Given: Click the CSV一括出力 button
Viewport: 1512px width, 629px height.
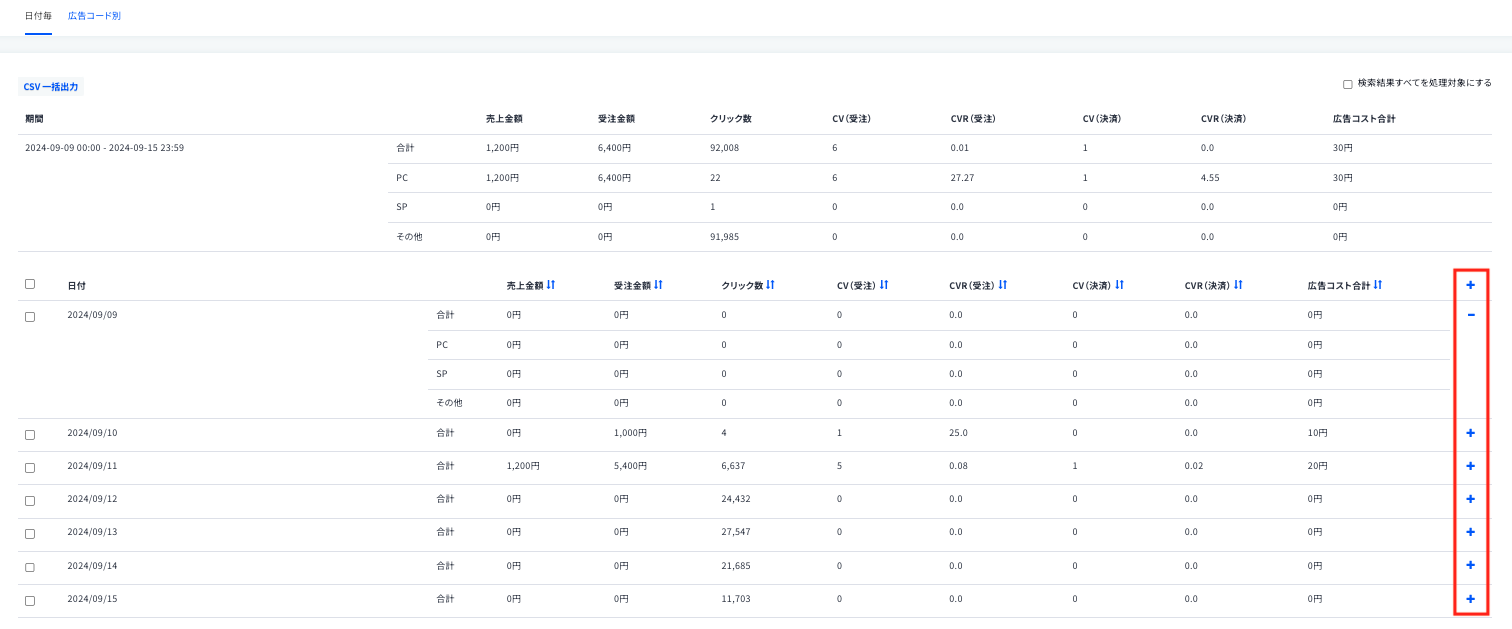Looking at the screenshot, I should click(x=51, y=87).
